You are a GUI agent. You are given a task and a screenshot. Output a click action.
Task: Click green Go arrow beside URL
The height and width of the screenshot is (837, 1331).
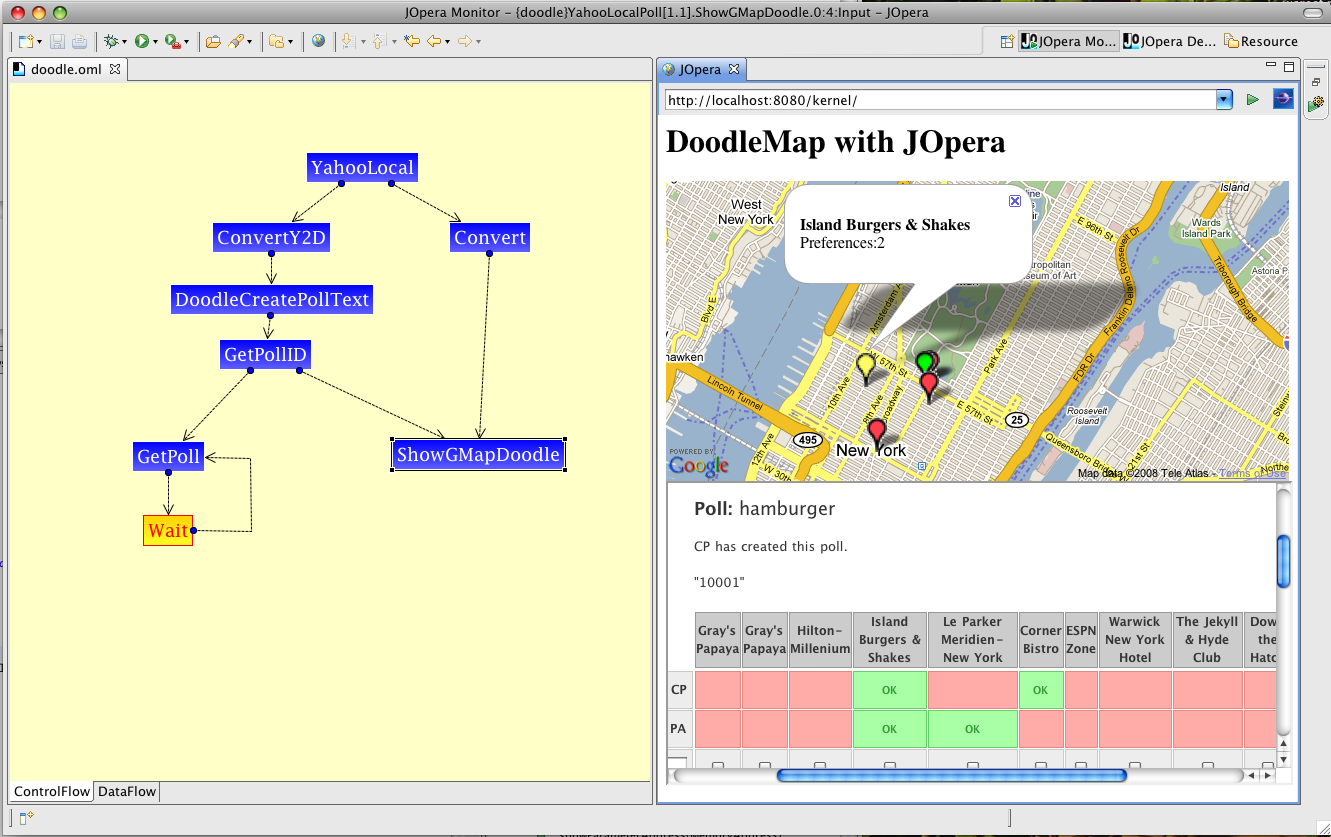(x=1252, y=99)
